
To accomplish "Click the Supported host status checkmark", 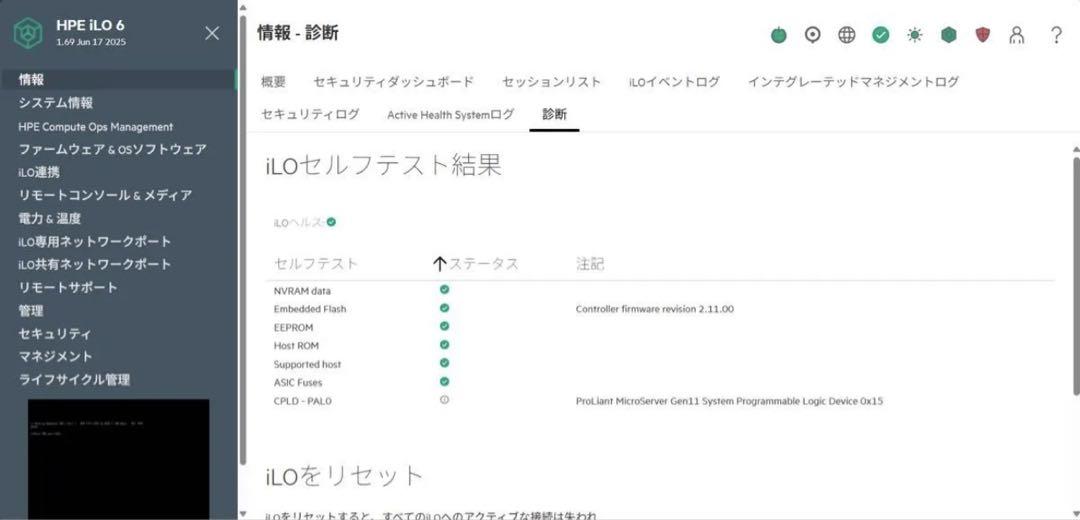I will 444,363.
